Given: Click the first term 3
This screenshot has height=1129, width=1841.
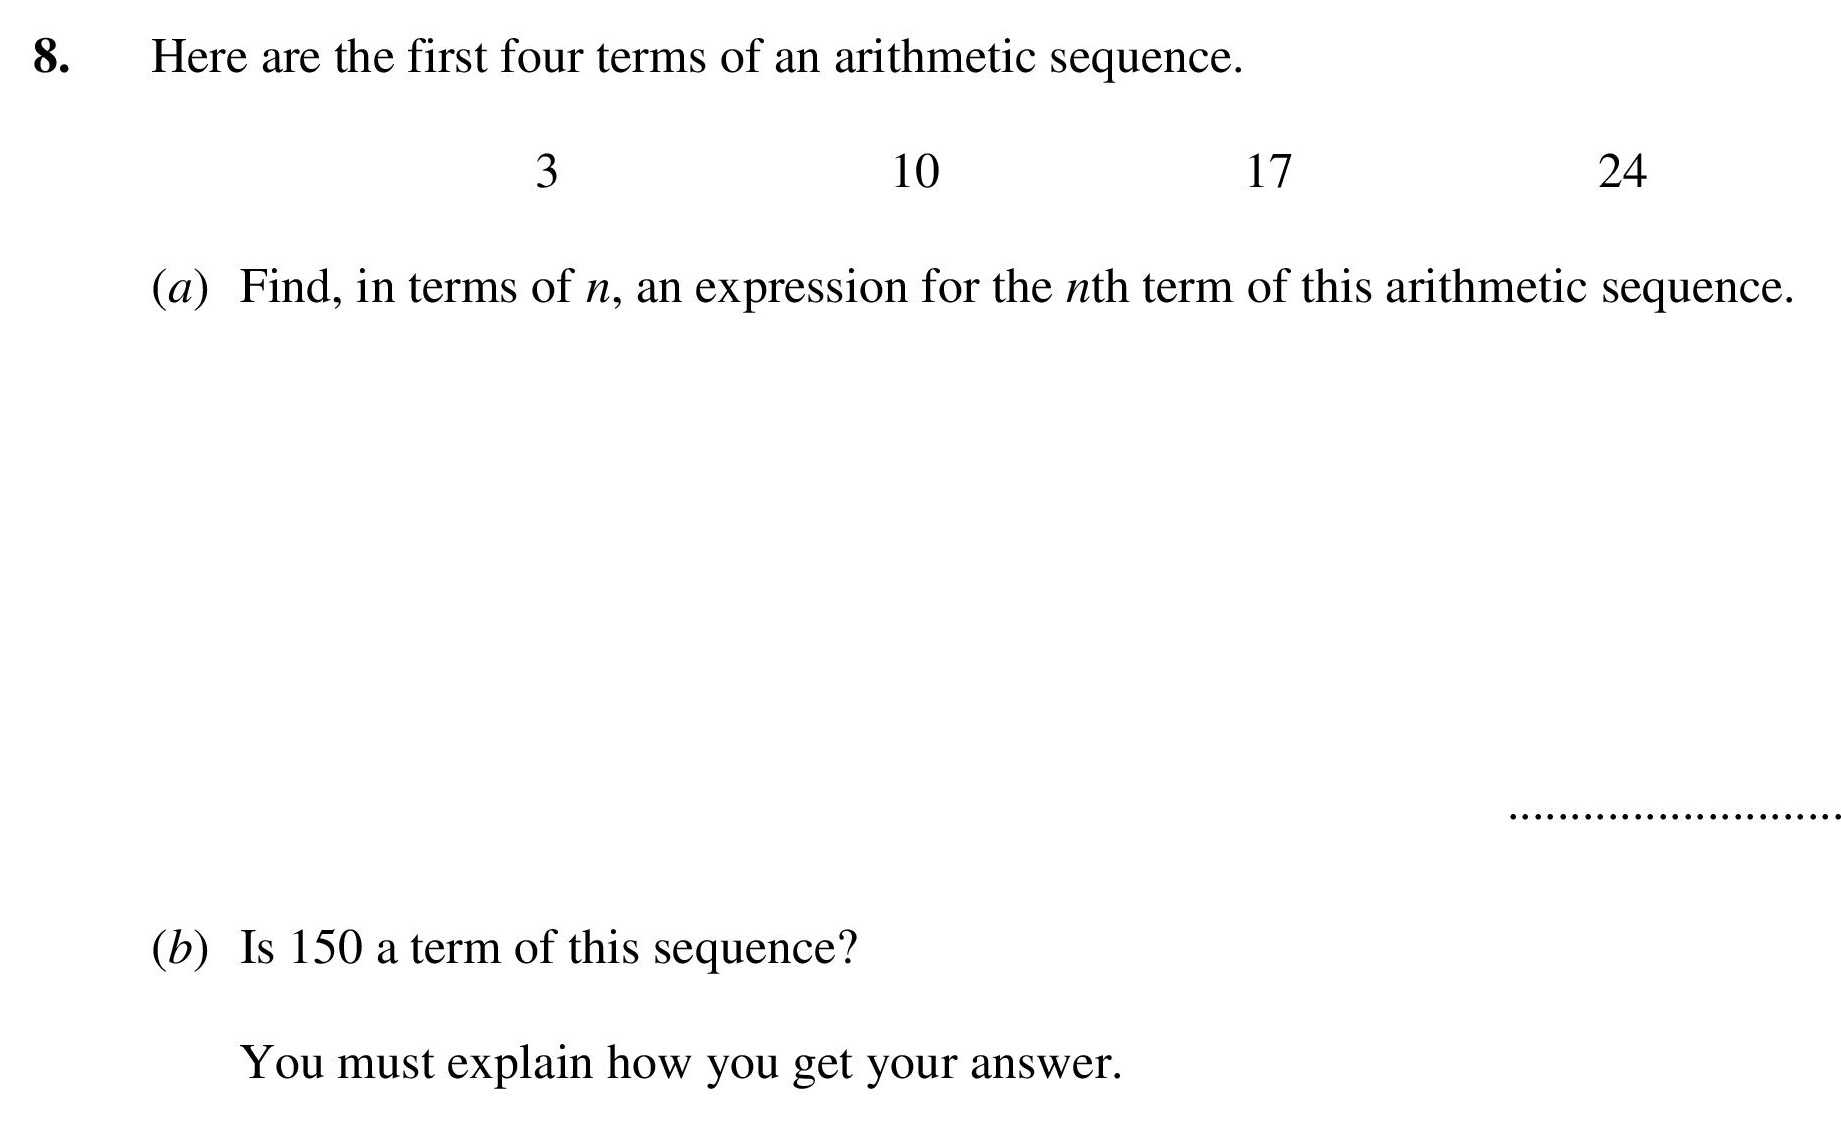Looking at the screenshot, I should (546, 172).
